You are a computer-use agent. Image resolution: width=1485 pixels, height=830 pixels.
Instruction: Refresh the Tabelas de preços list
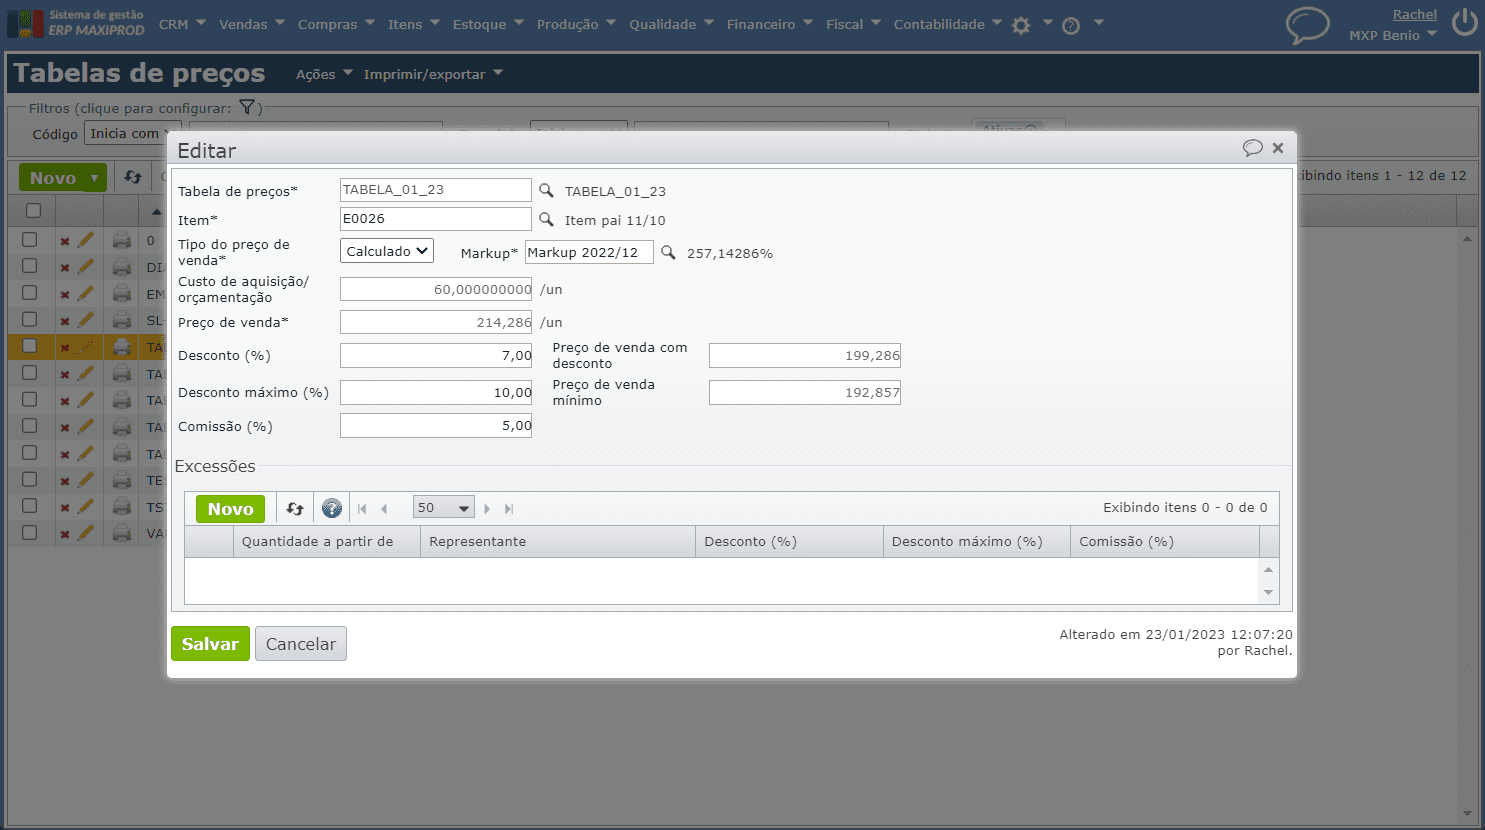[x=133, y=177]
